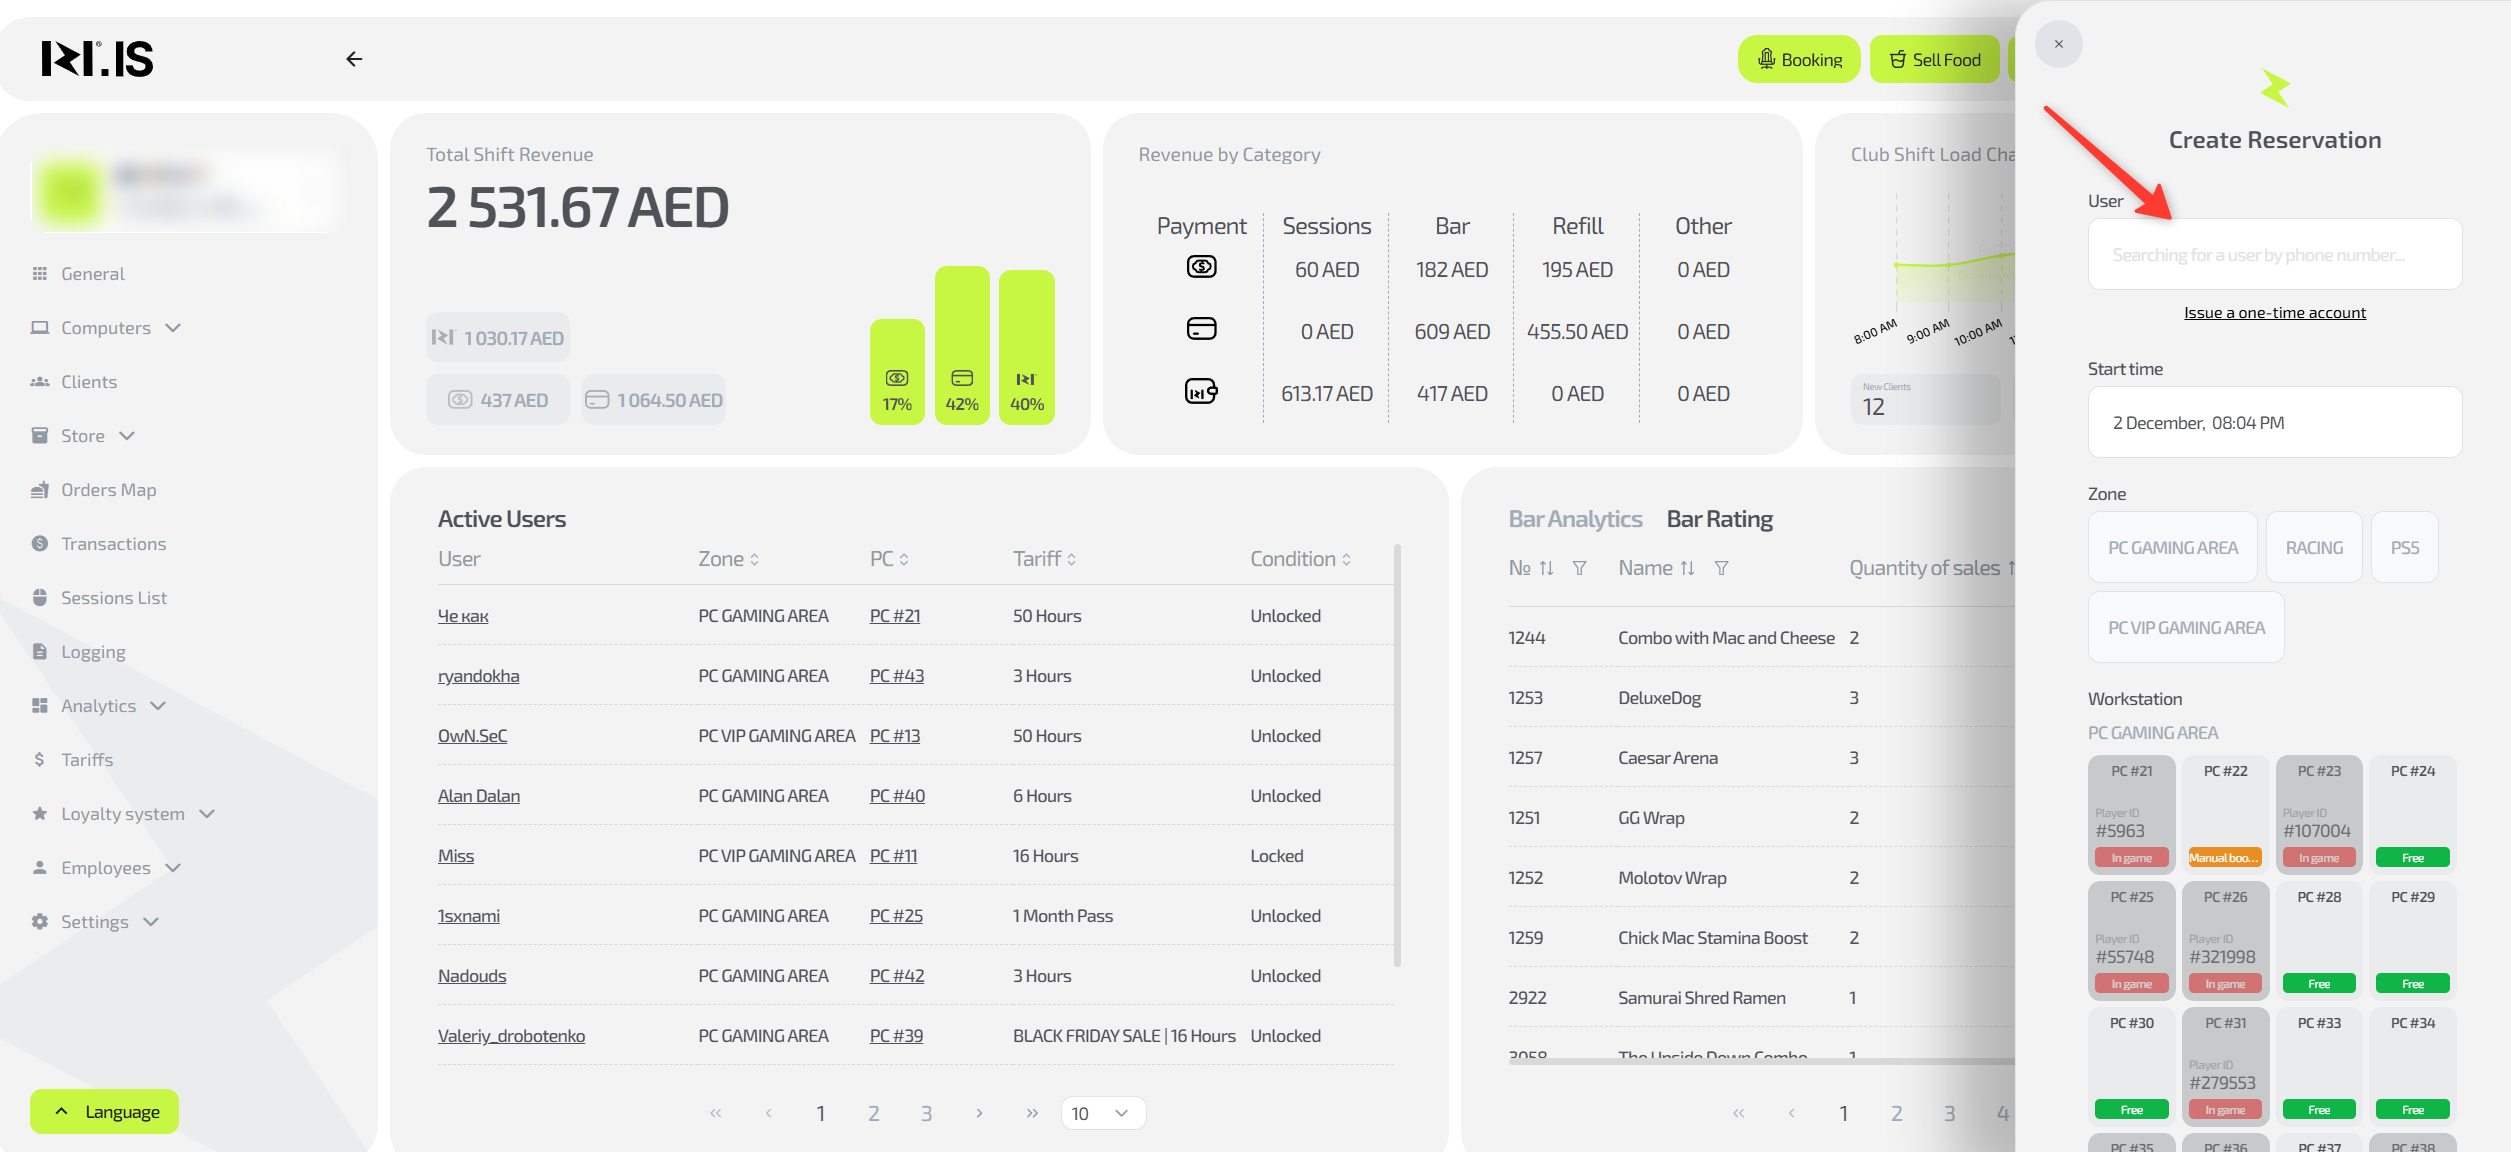Open Orders Map in the sidebar
This screenshot has width=2511, height=1152.
click(108, 490)
